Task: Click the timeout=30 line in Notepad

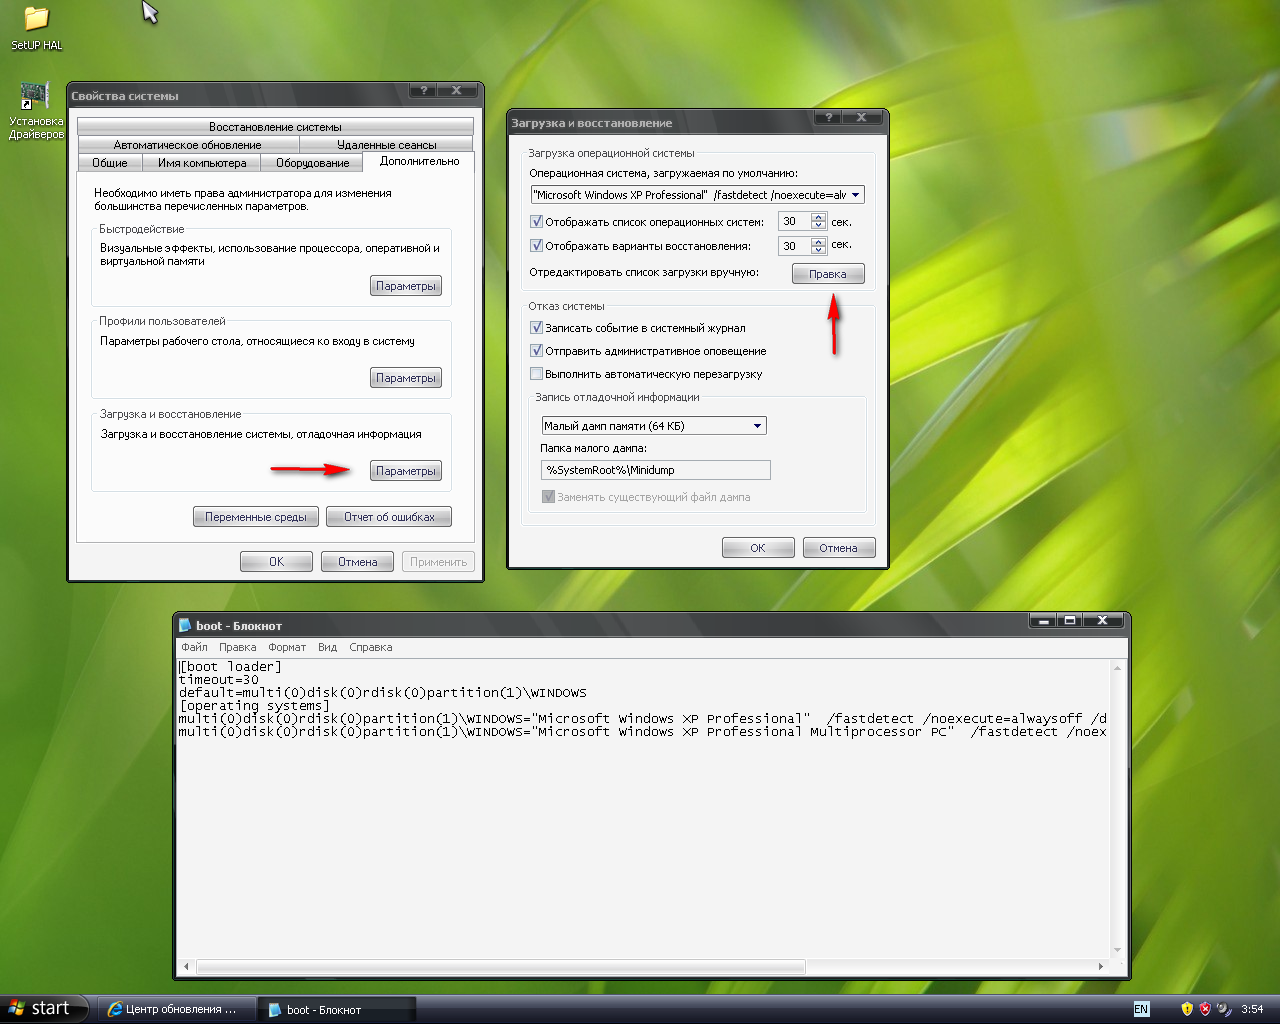Action: click(x=219, y=680)
